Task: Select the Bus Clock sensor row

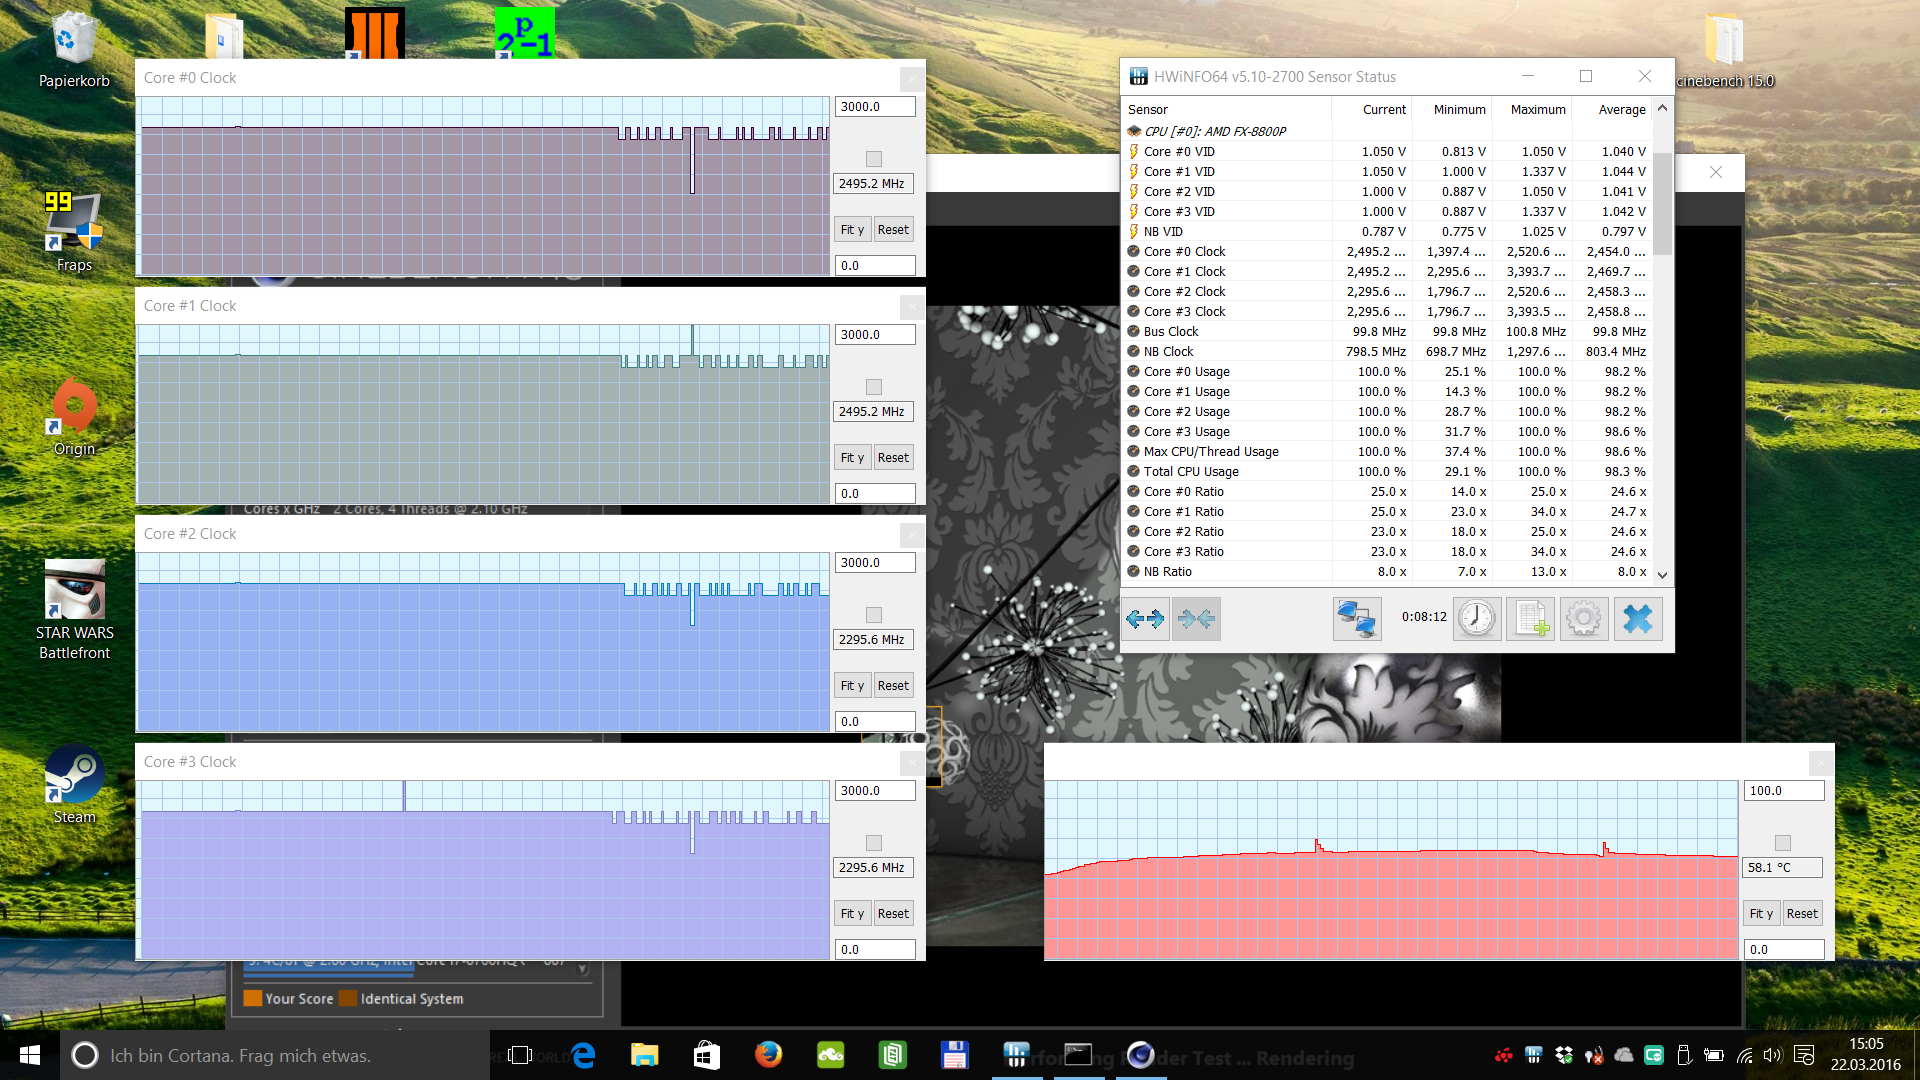Action: [x=1387, y=332]
